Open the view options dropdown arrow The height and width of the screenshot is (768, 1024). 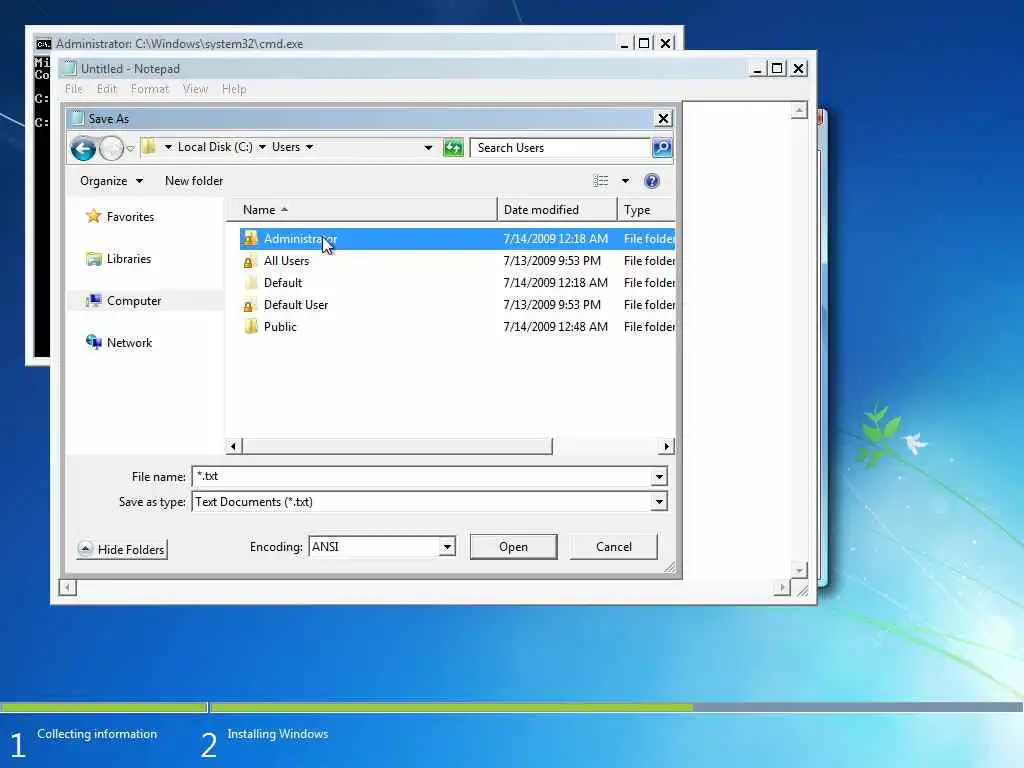[x=625, y=181]
